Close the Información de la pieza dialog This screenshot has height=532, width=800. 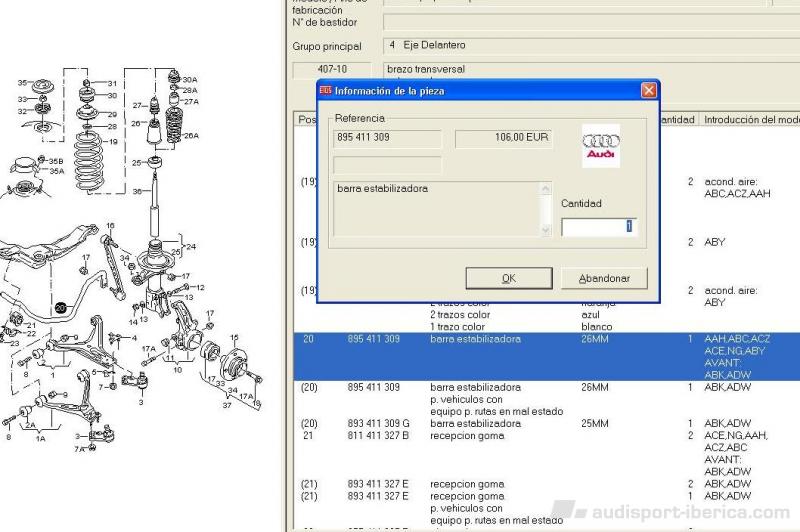click(649, 91)
